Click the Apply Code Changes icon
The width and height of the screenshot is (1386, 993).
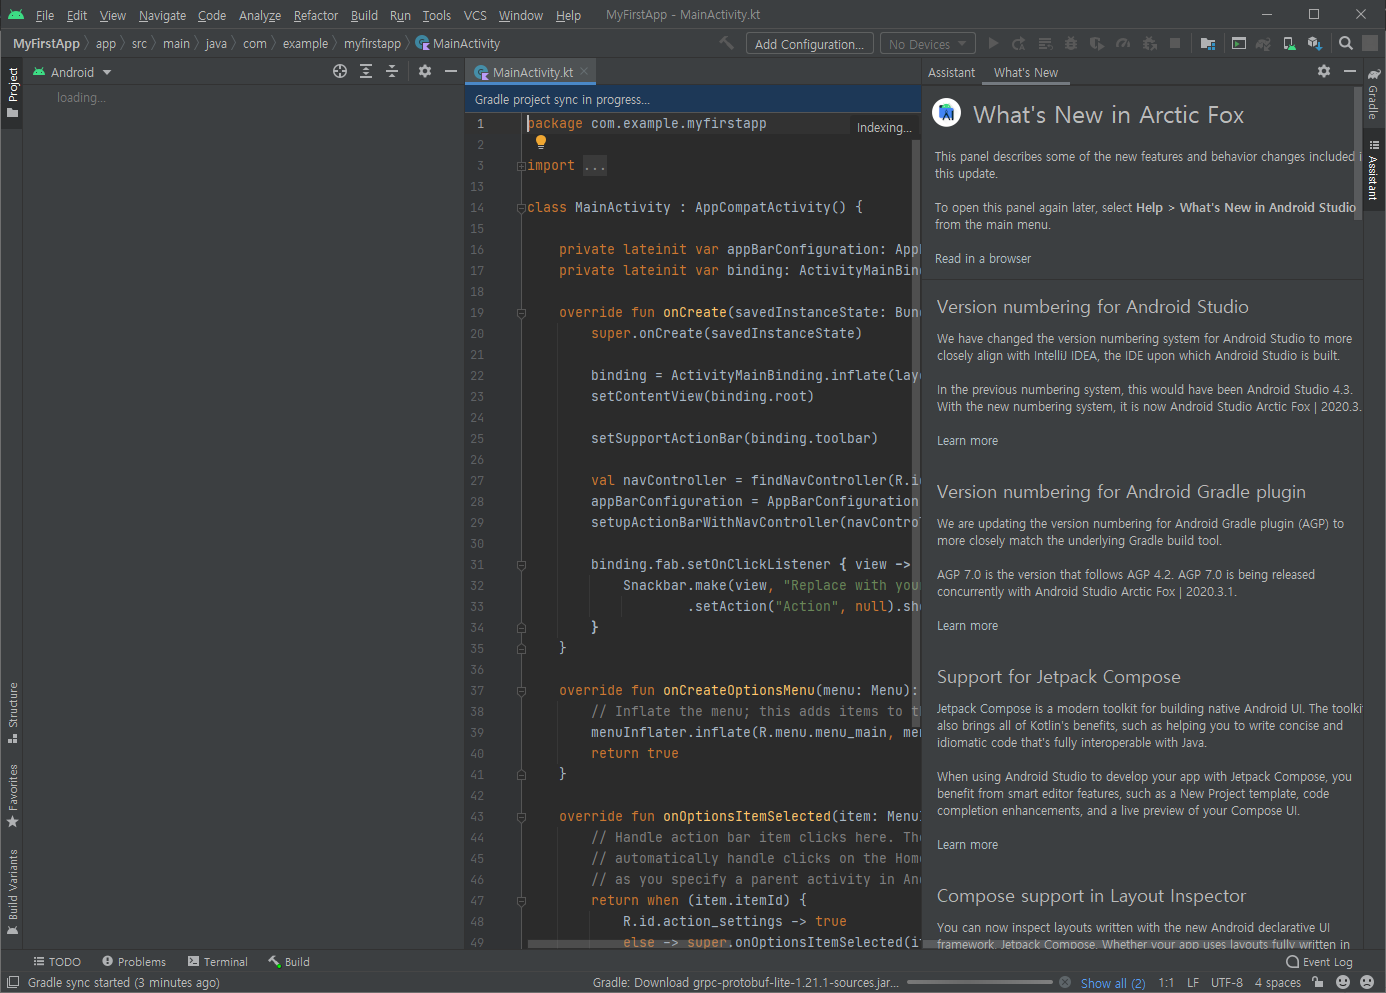point(1045,43)
